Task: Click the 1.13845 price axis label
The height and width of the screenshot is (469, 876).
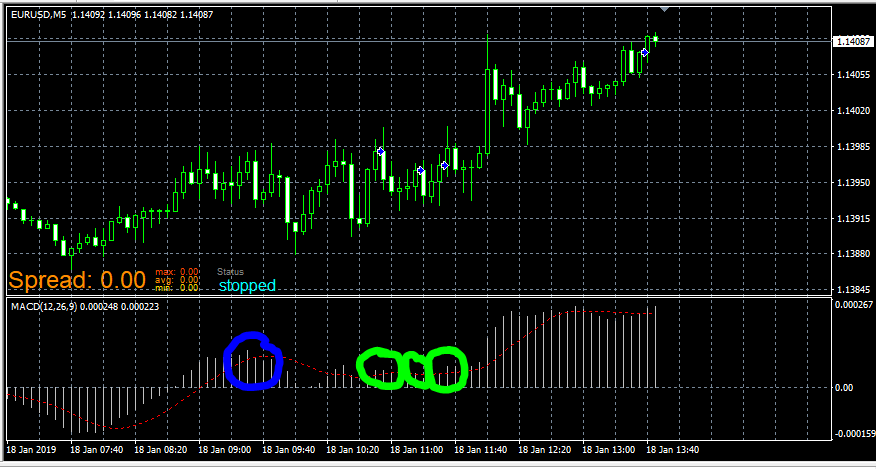Action: [x=852, y=290]
